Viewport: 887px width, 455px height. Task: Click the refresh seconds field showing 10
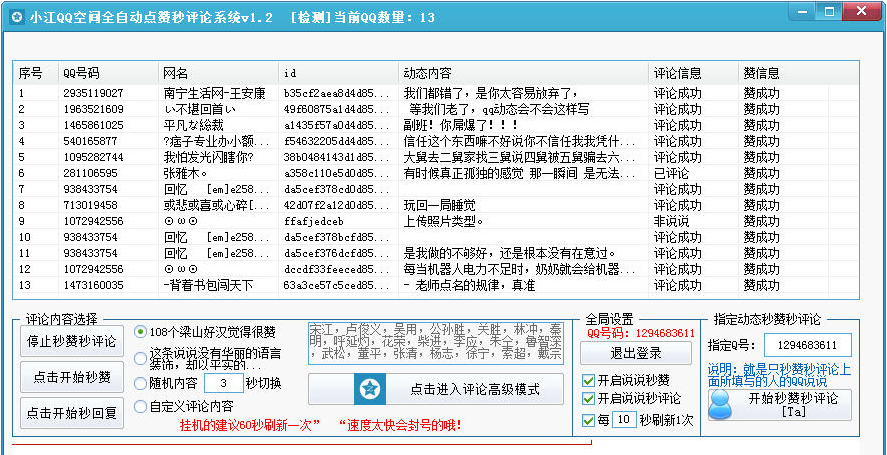click(x=624, y=420)
